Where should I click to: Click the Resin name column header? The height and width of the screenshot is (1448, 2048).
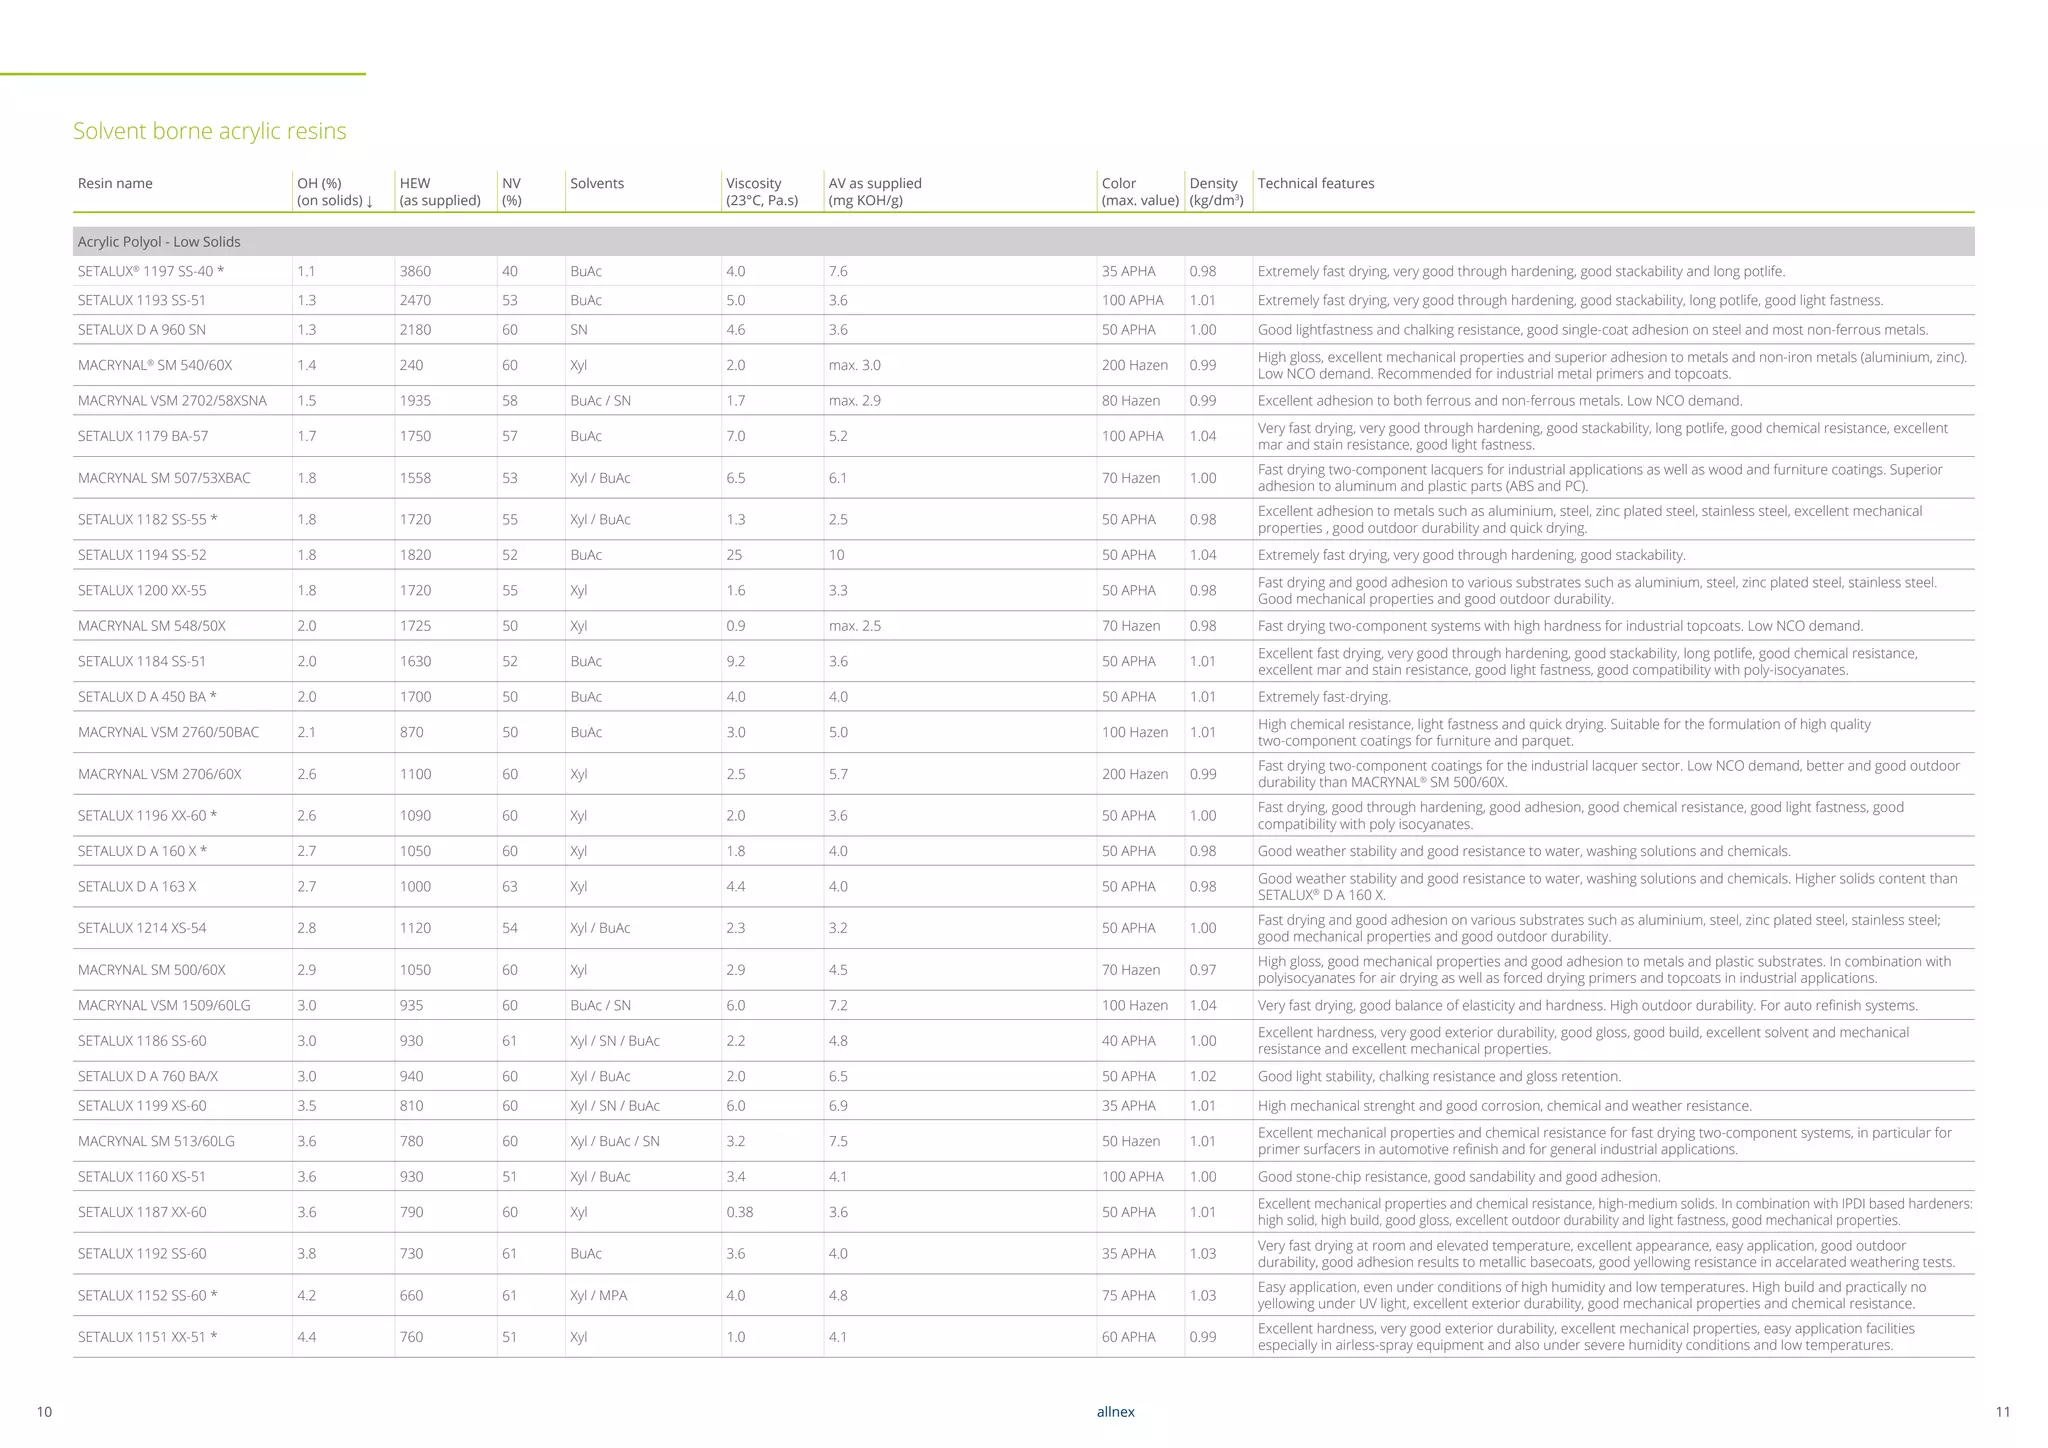point(115,183)
